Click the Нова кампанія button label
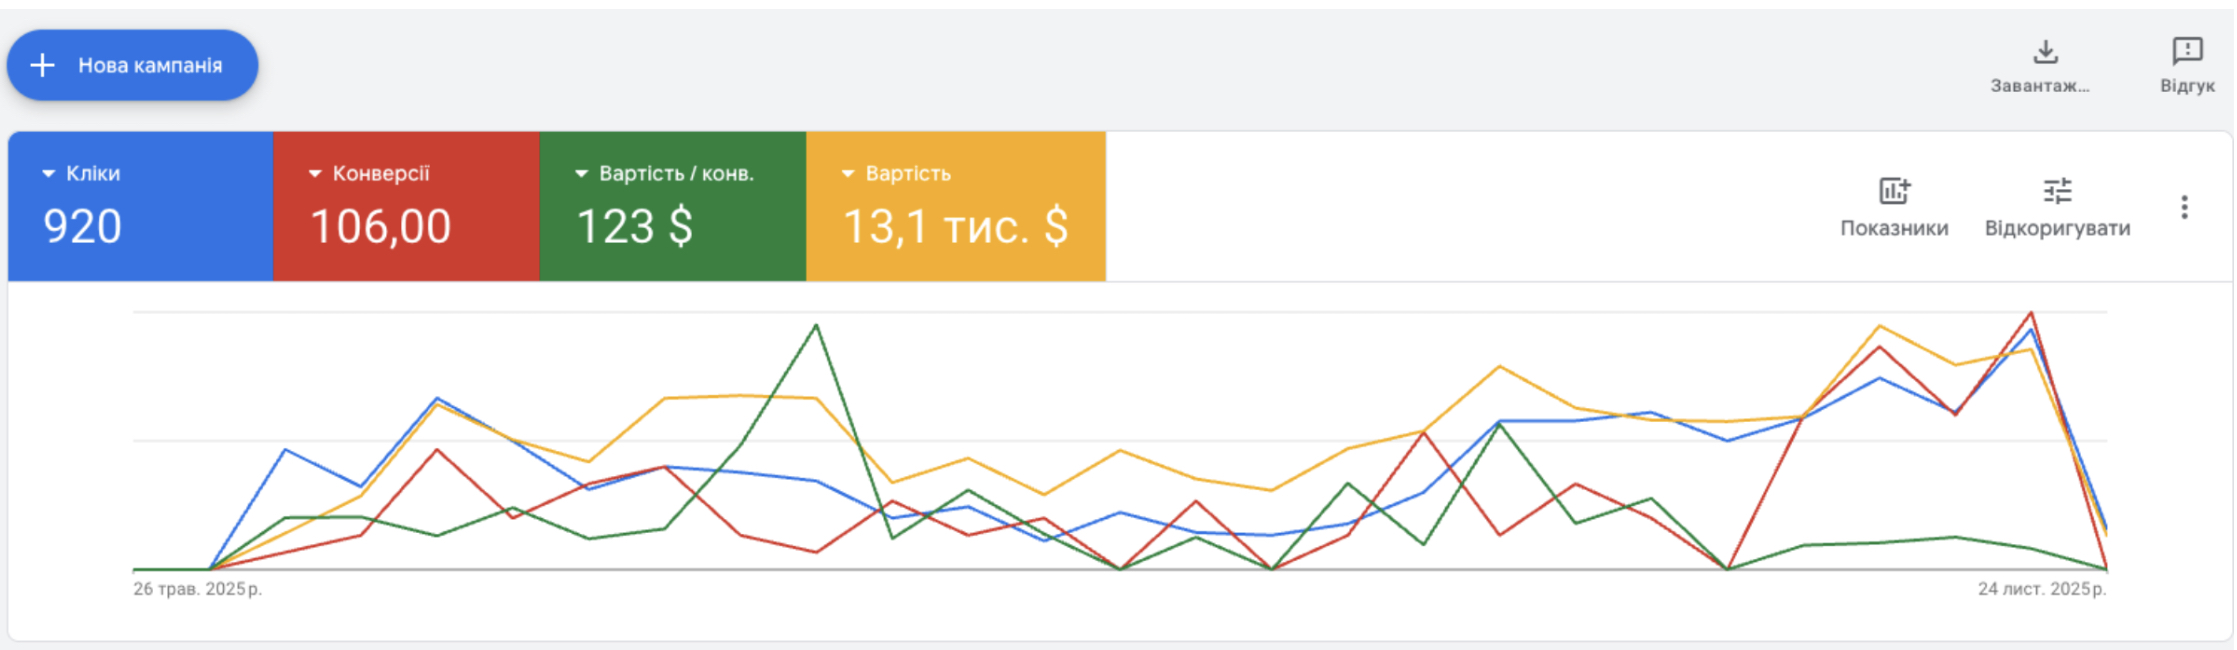 150,66
